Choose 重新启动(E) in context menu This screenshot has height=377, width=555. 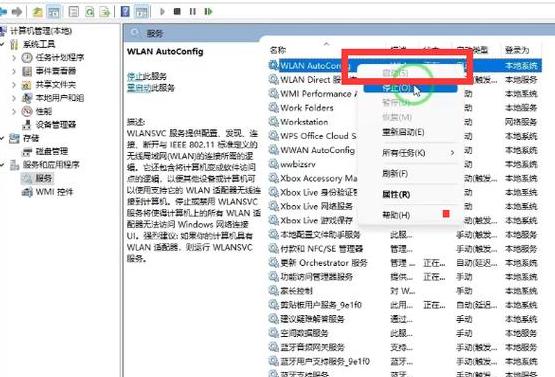coord(403,132)
